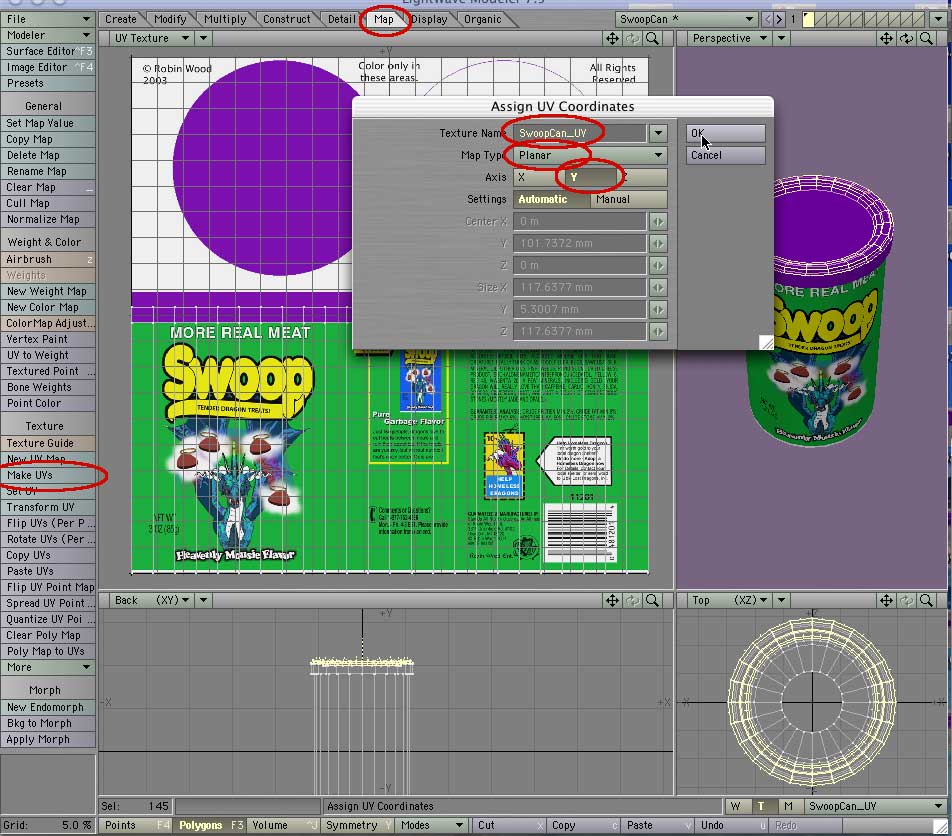This screenshot has width=952, height=836.
Task: Click the move icon in Back viewport
Action: click(612, 600)
